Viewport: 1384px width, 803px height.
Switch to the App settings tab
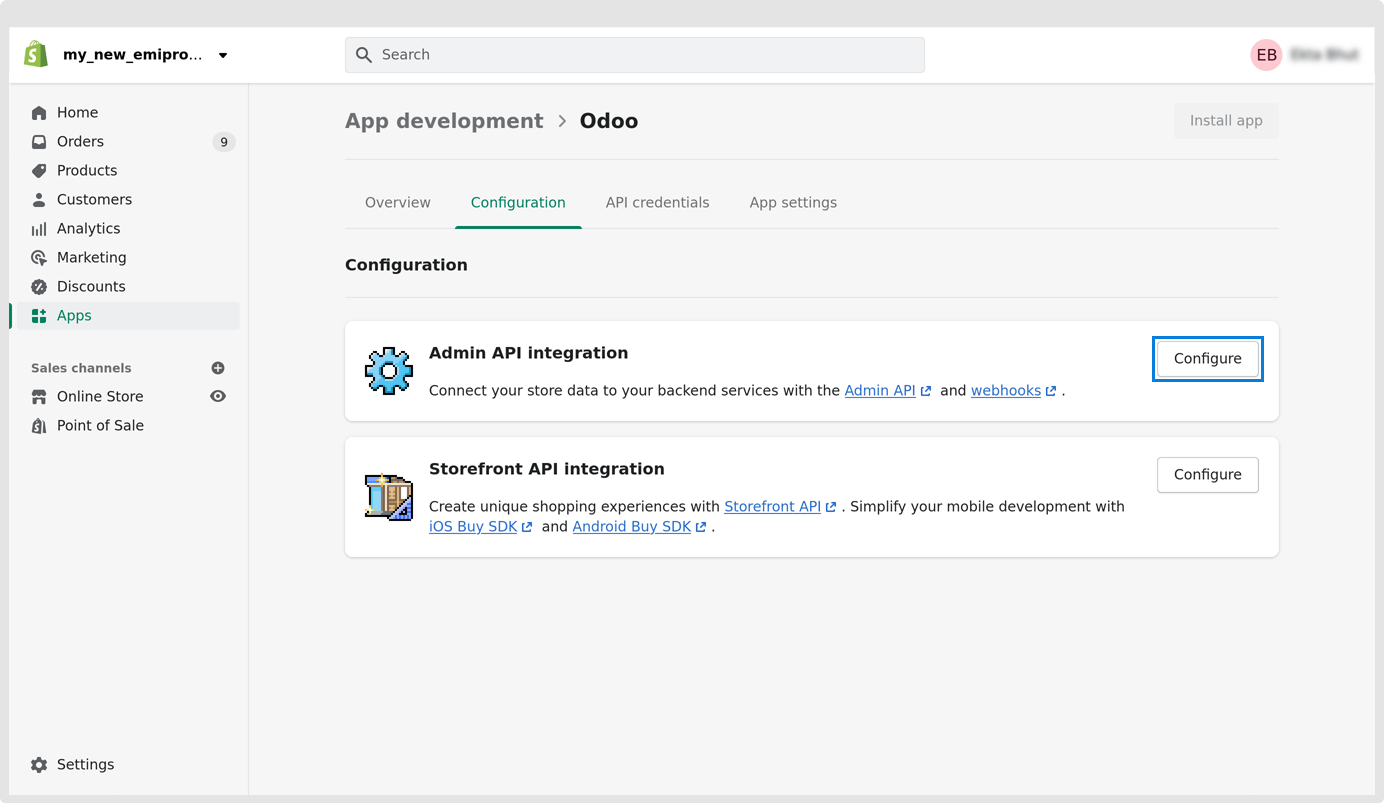(793, 203)
